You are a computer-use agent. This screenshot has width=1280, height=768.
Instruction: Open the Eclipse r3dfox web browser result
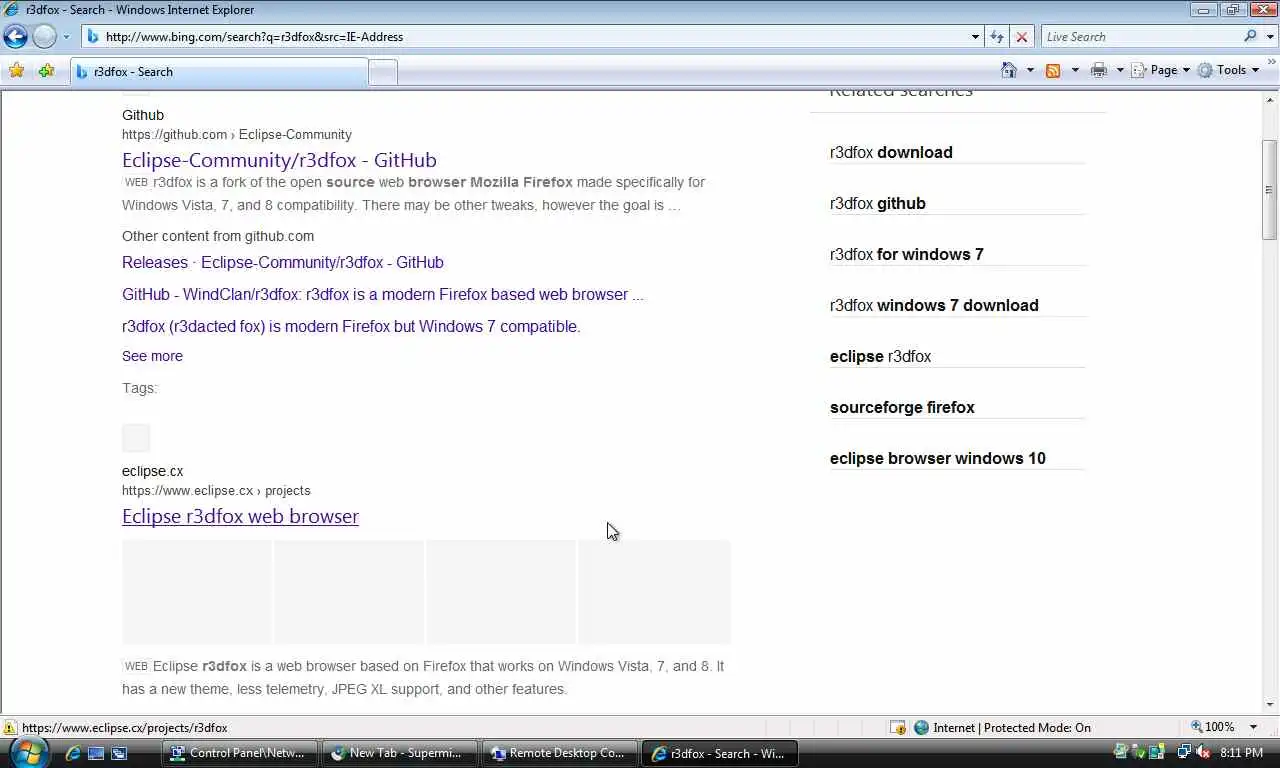click(240, 516)
